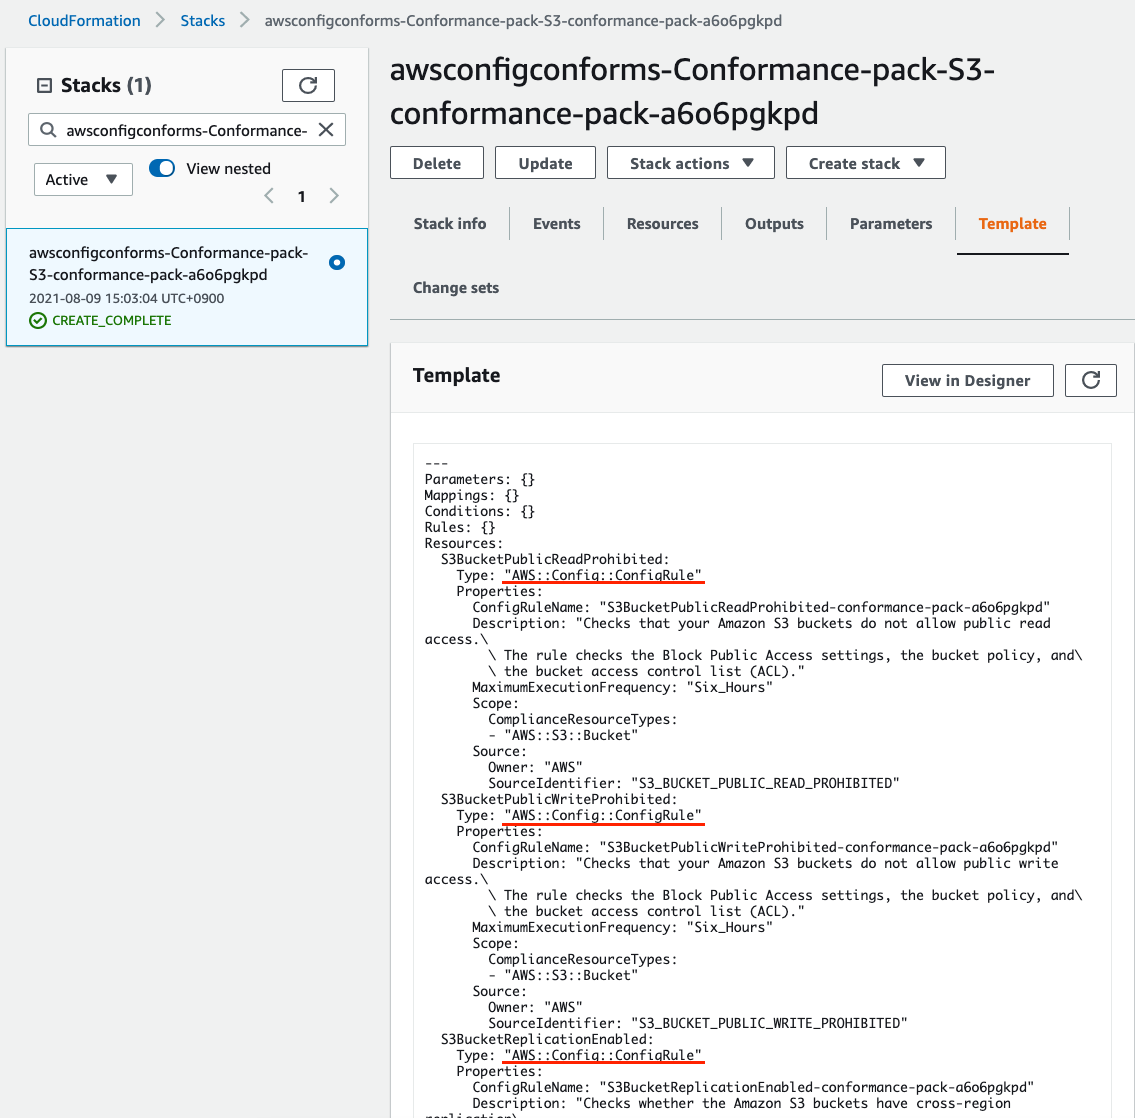Click SourceIdentifier S3_BUCKET_PUBLIC_READ_PROHIBITED line
1135x1118 pixels.
click(693, 784)
